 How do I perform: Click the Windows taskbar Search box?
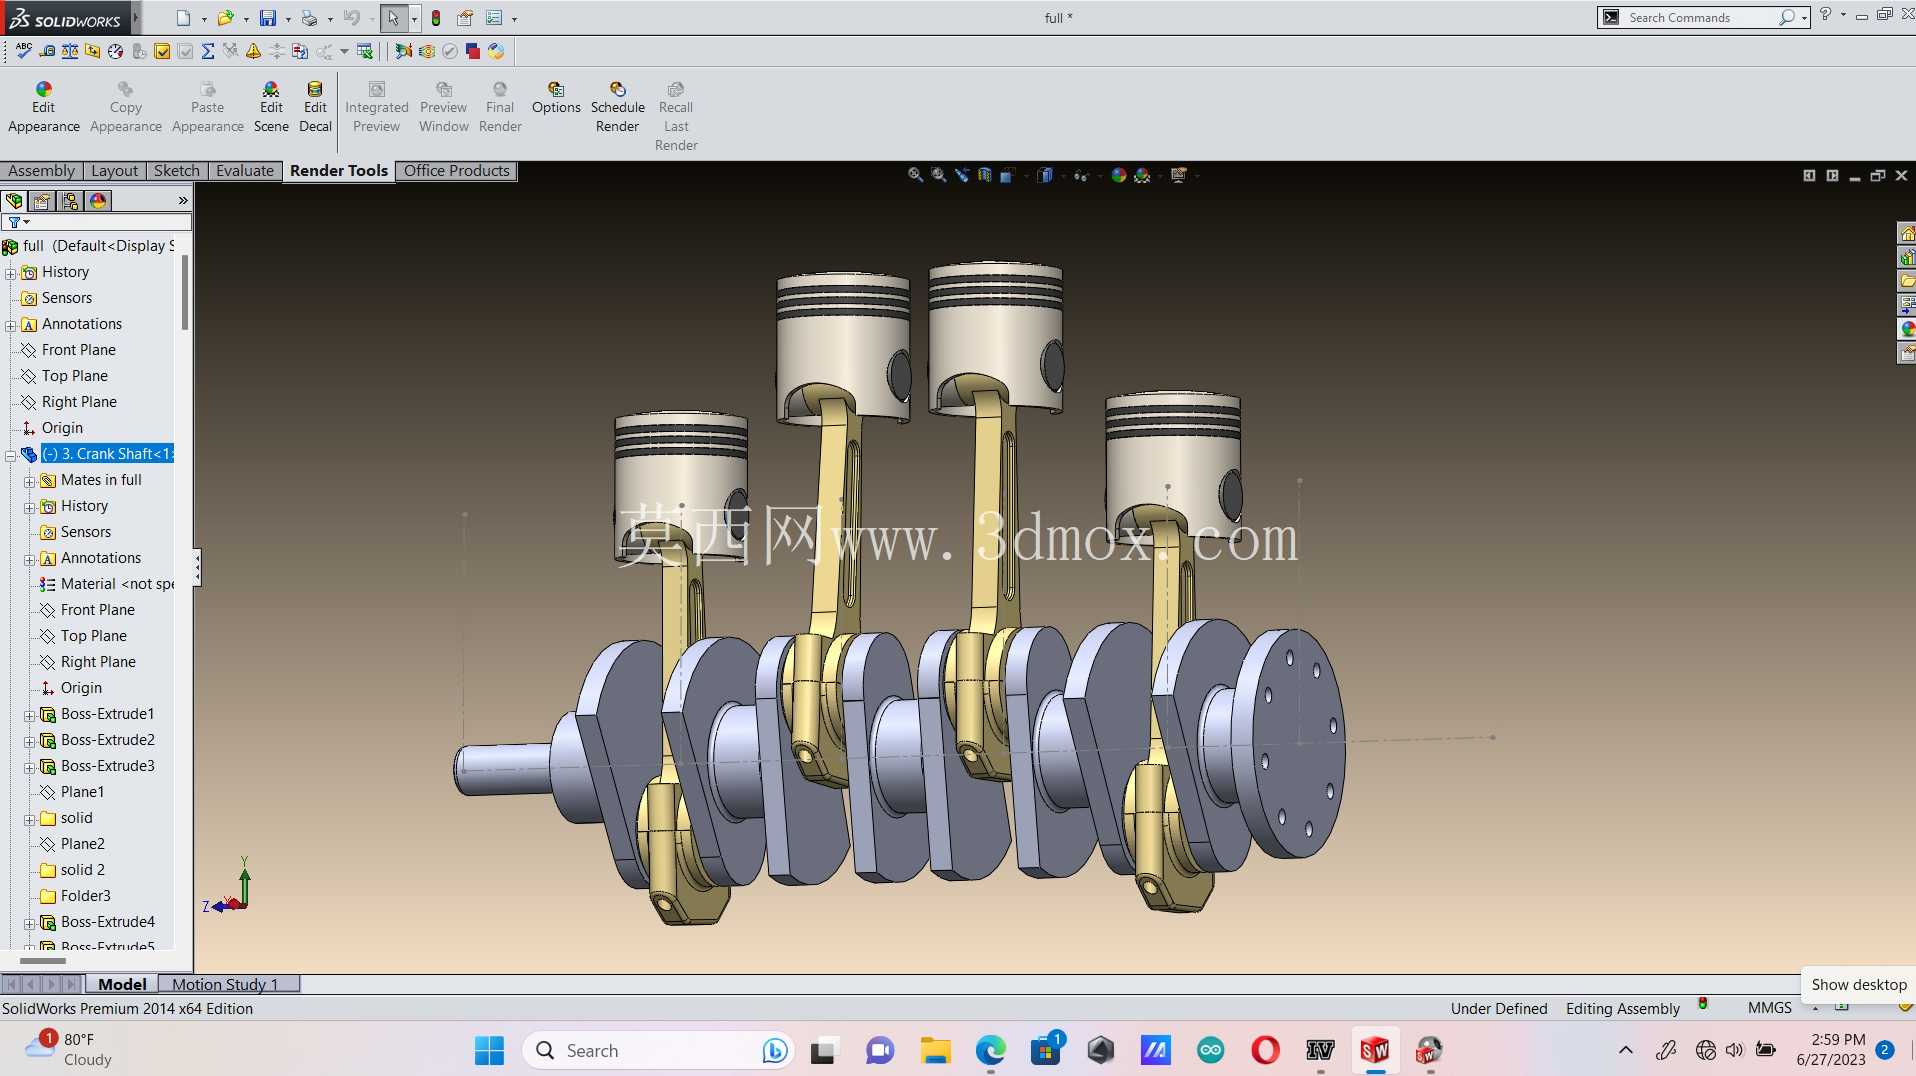click(657, 1050)
